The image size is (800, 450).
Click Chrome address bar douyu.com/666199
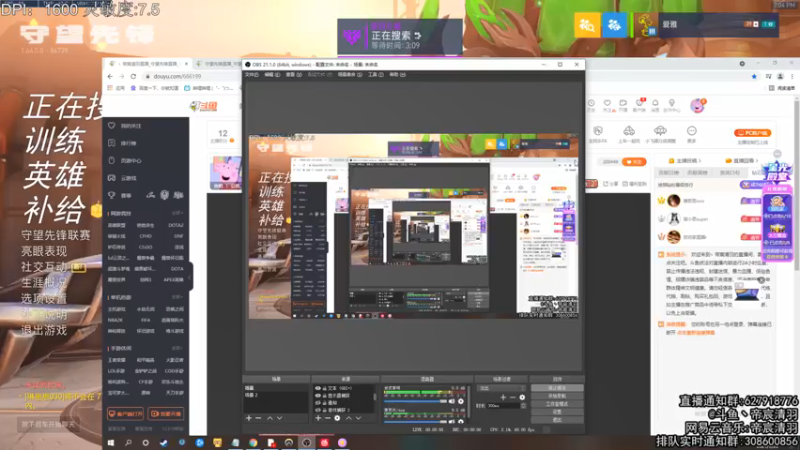click(177, 77)
